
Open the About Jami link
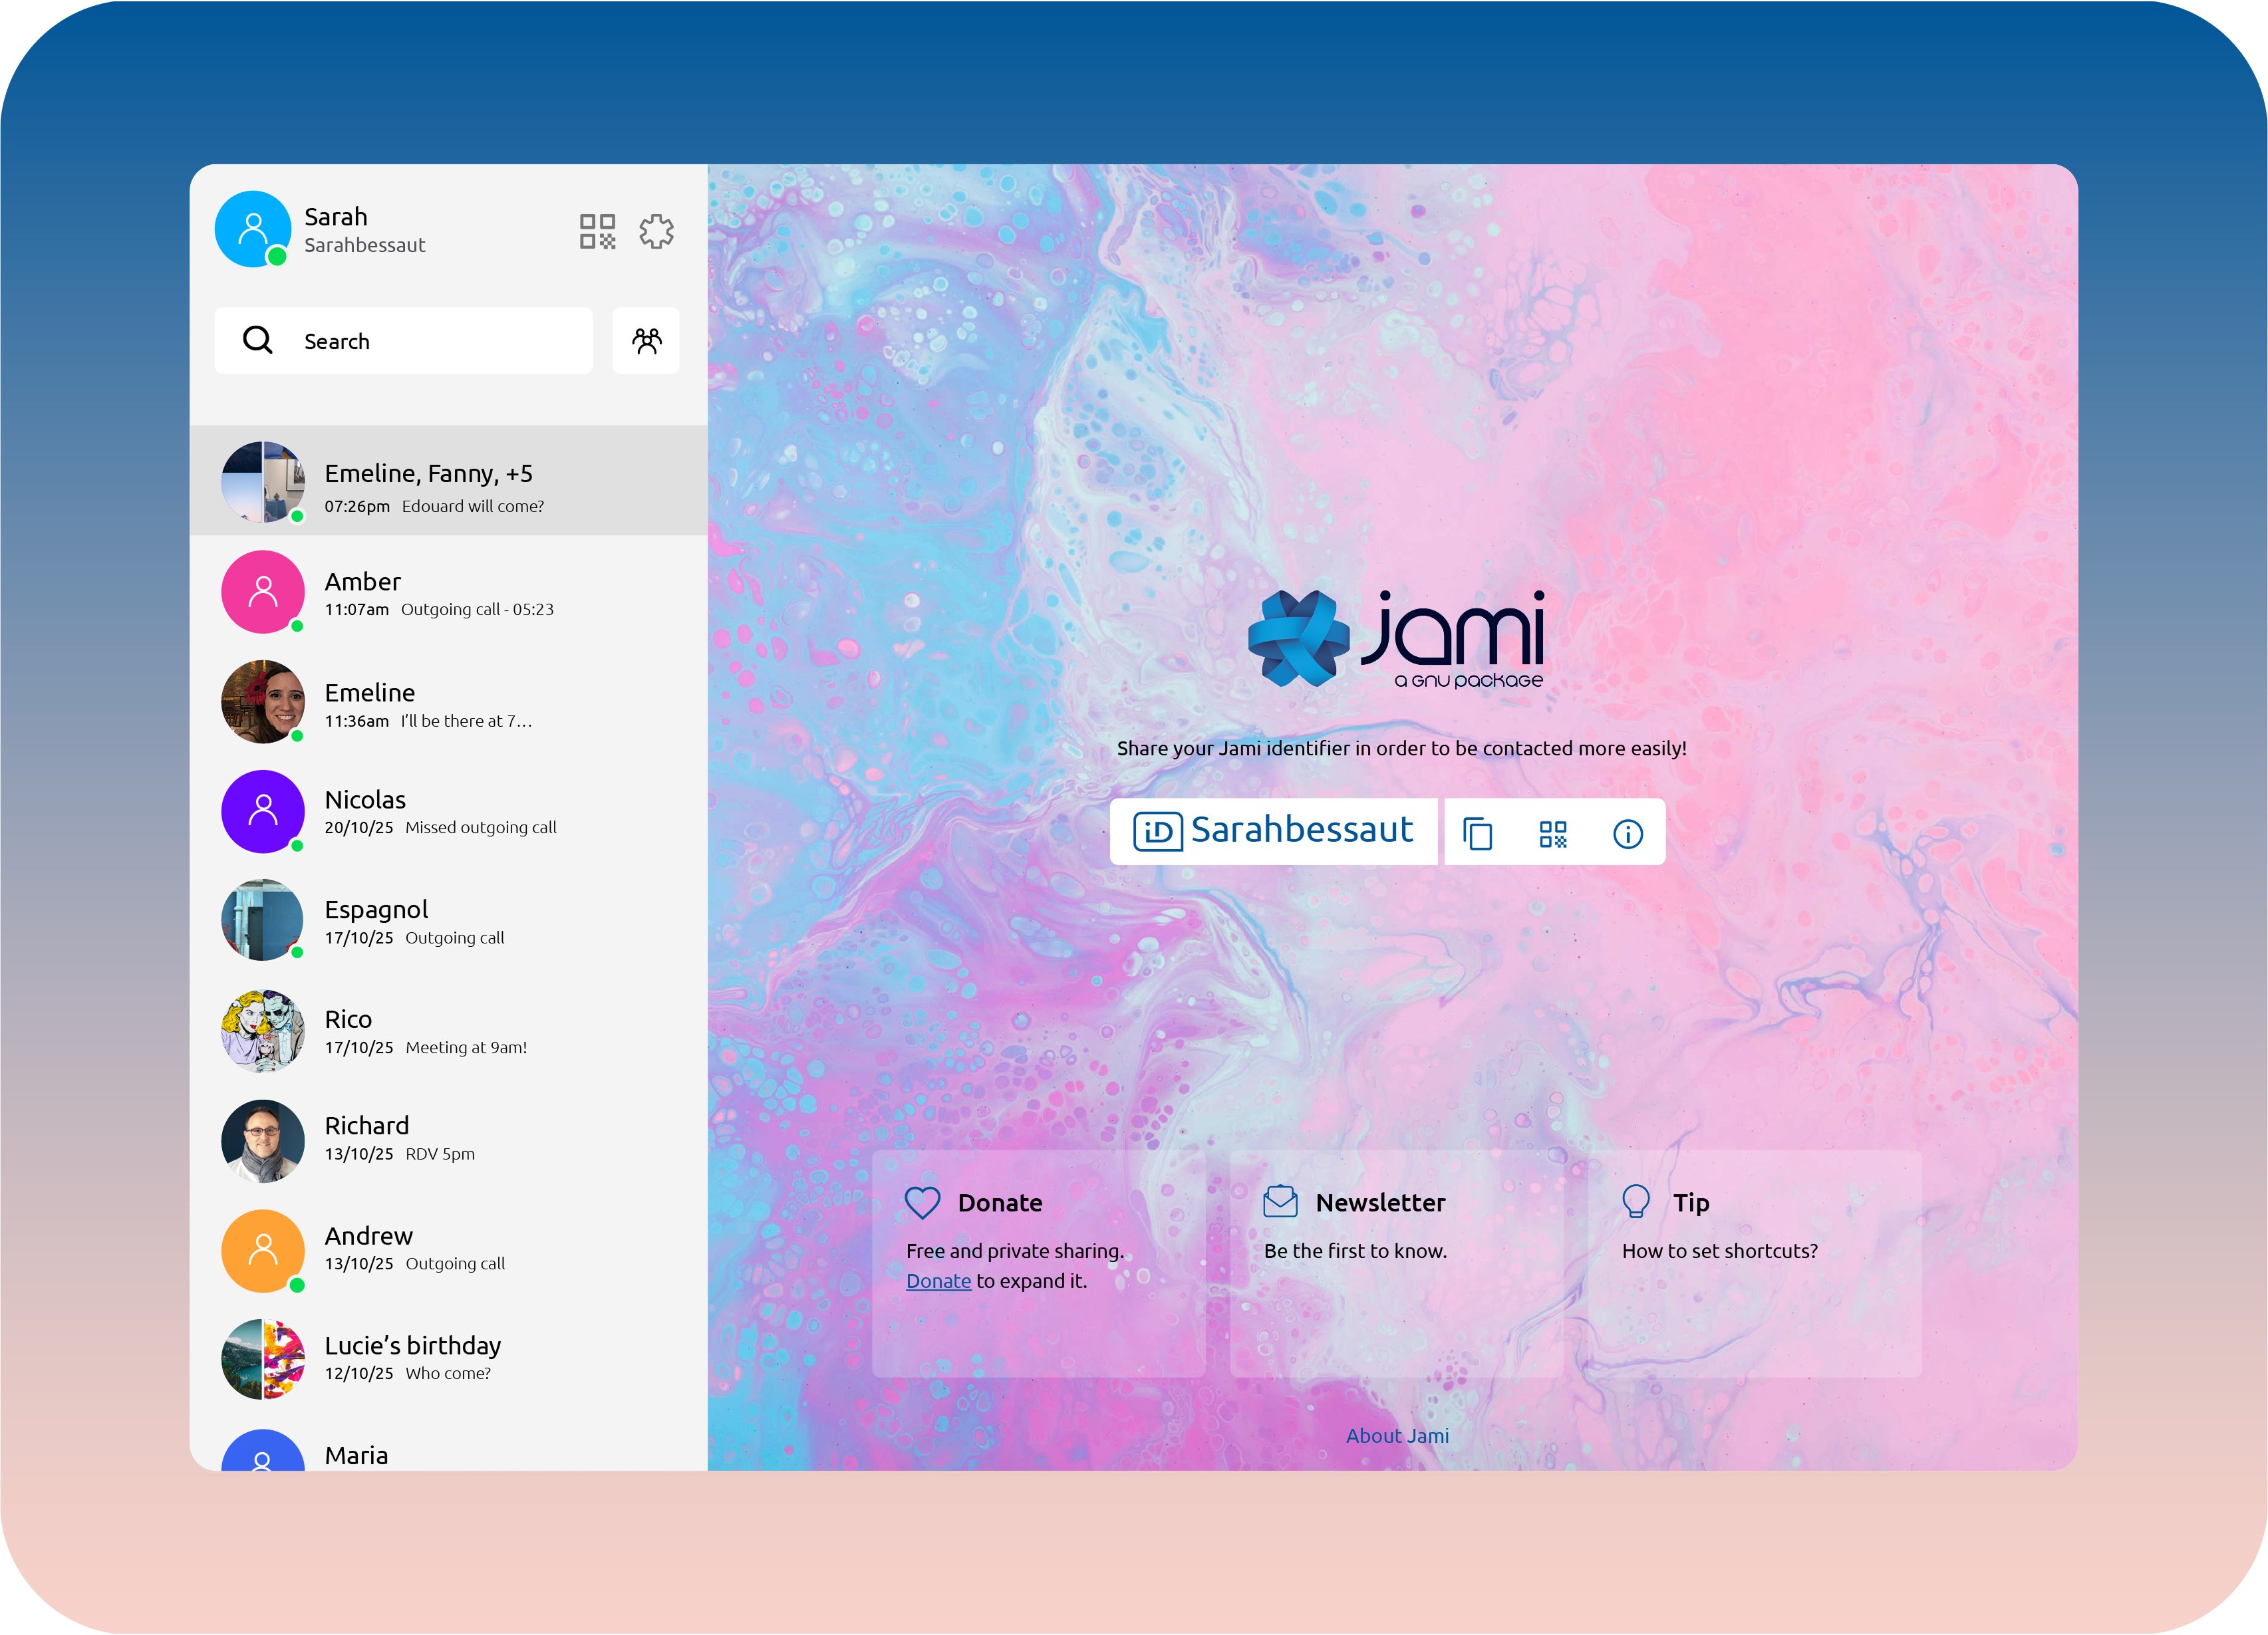click(1397, 1436)
